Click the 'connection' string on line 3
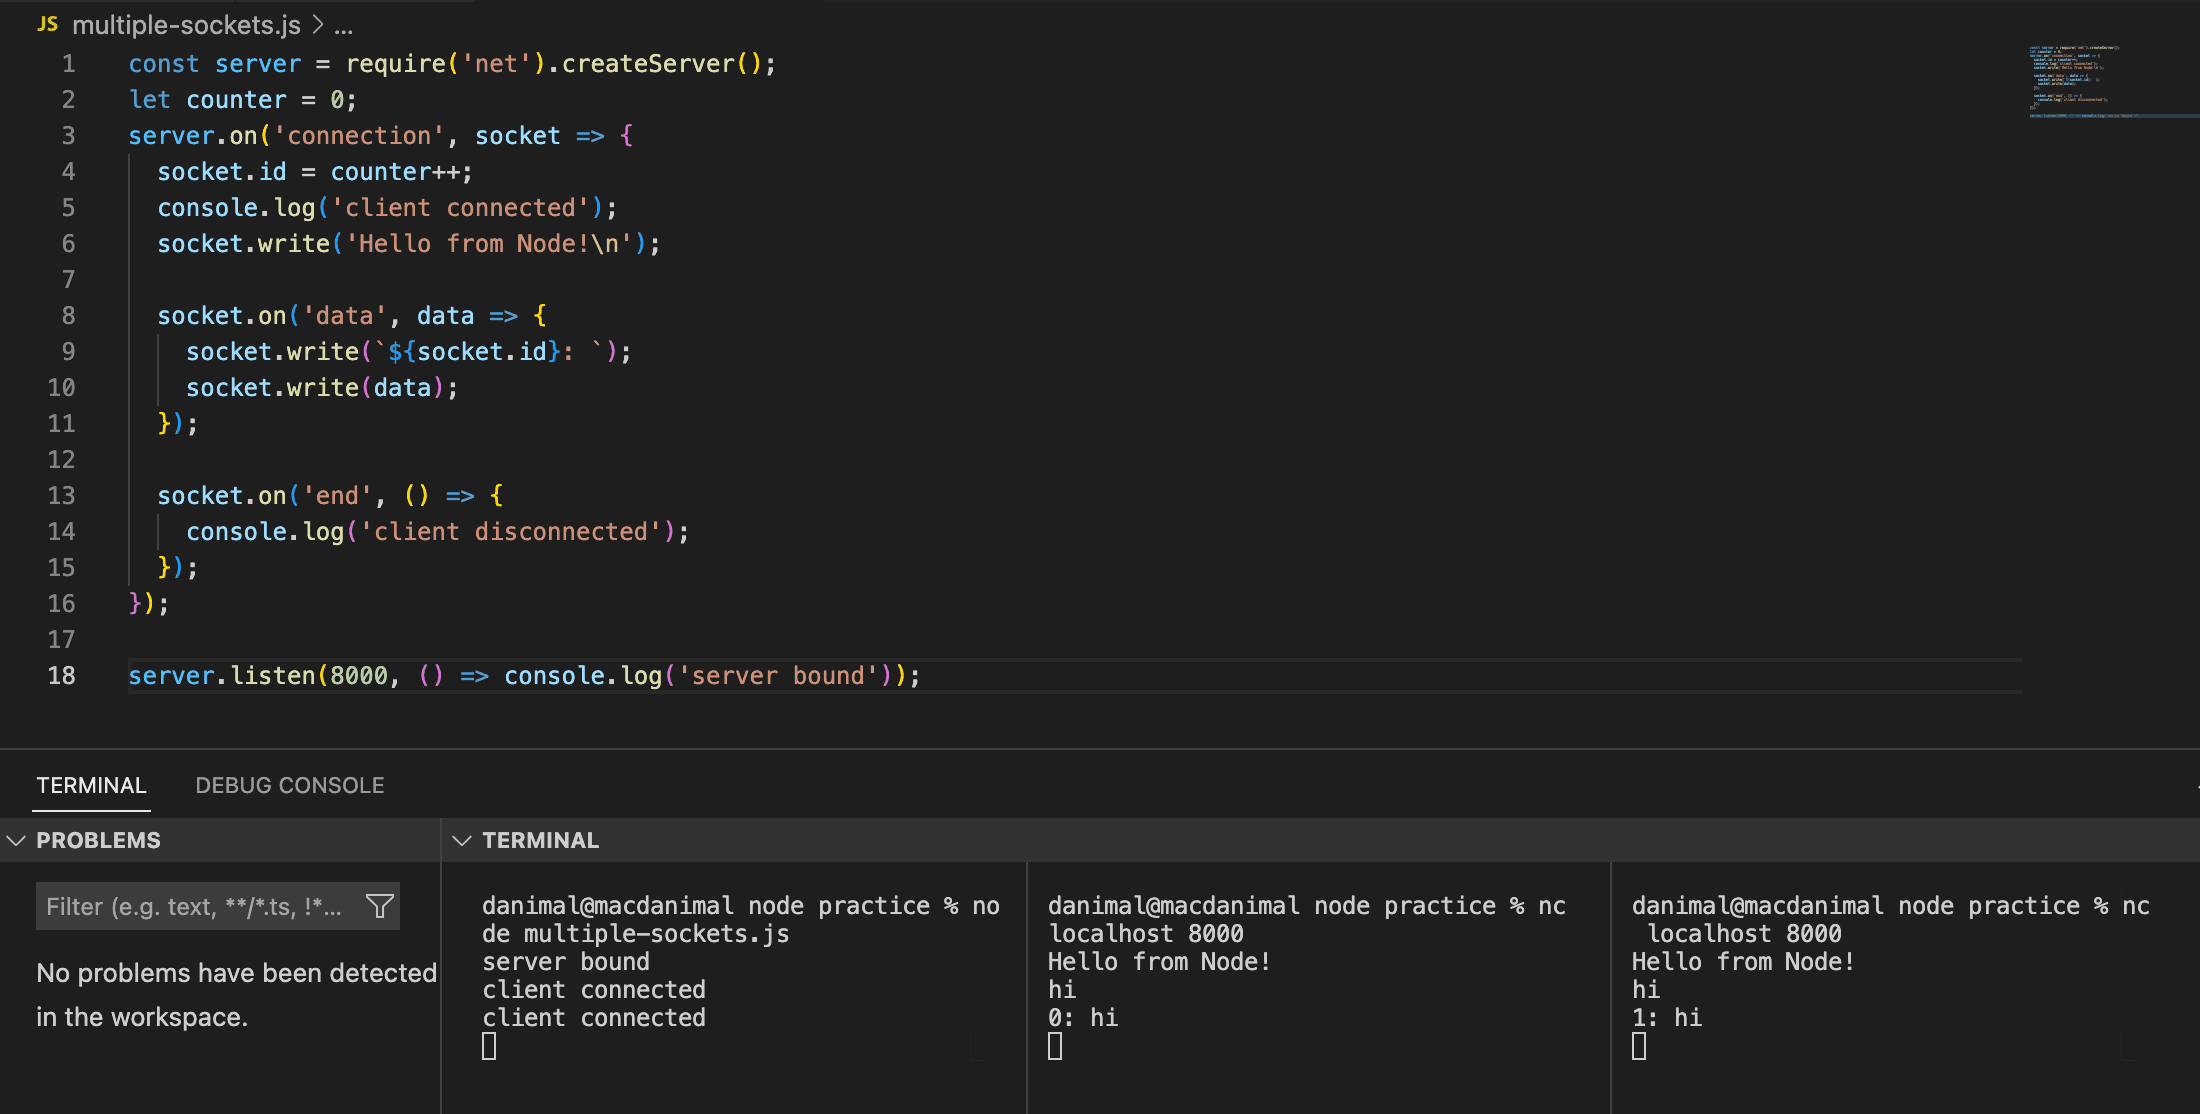This screenshot has height=1114, width=2200. (359, 136)
